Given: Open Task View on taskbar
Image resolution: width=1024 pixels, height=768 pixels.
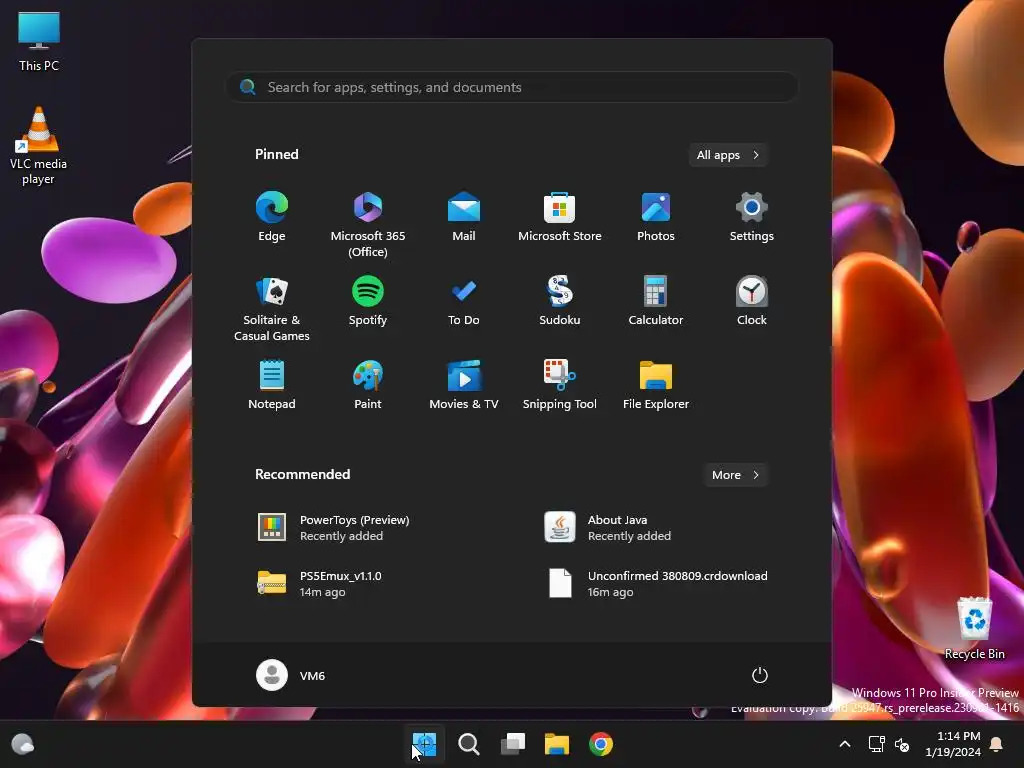Looking at the screenshot, I should point(513,744).
